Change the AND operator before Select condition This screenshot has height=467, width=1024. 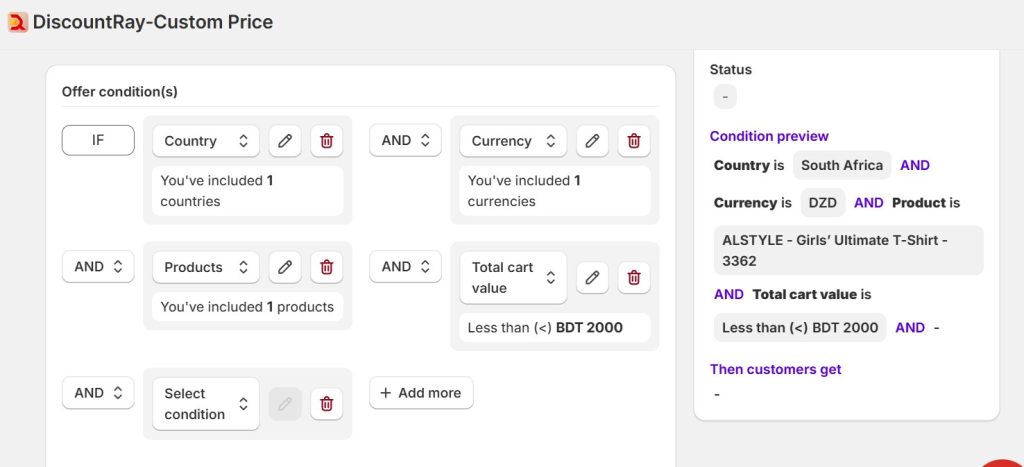(x=98, y=393)
